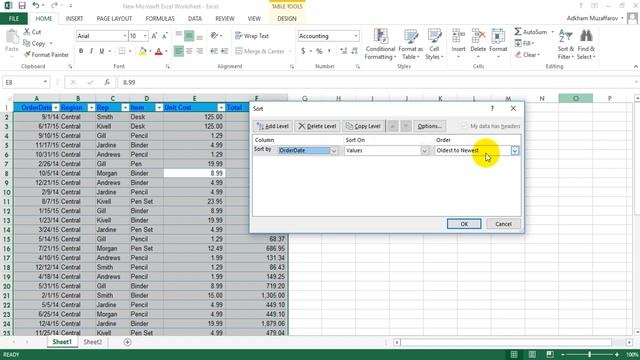Image resolution: width=640 pixels, height=360 pixels.
Task: Open the FILE tab
Action: [x=13, y=19]
